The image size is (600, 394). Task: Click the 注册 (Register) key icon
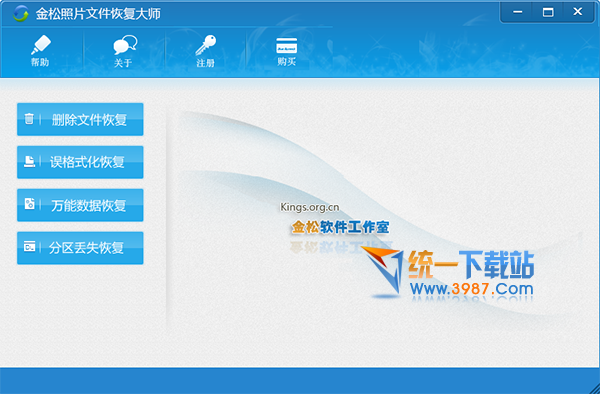(x=206, y=51)
